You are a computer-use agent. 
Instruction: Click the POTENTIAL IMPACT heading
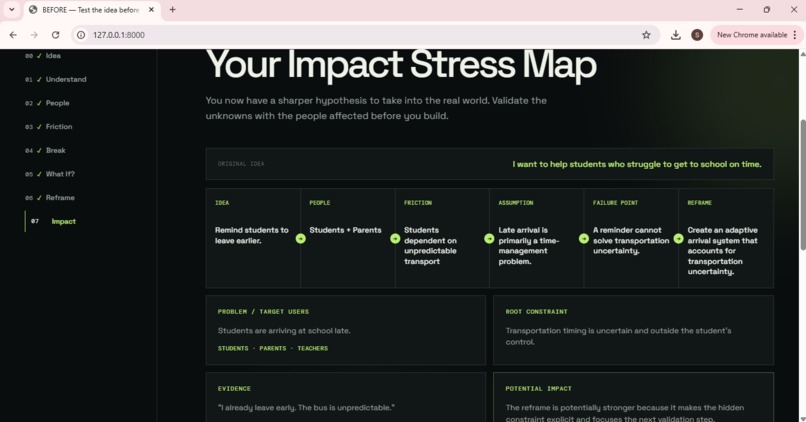pos(538,389)
